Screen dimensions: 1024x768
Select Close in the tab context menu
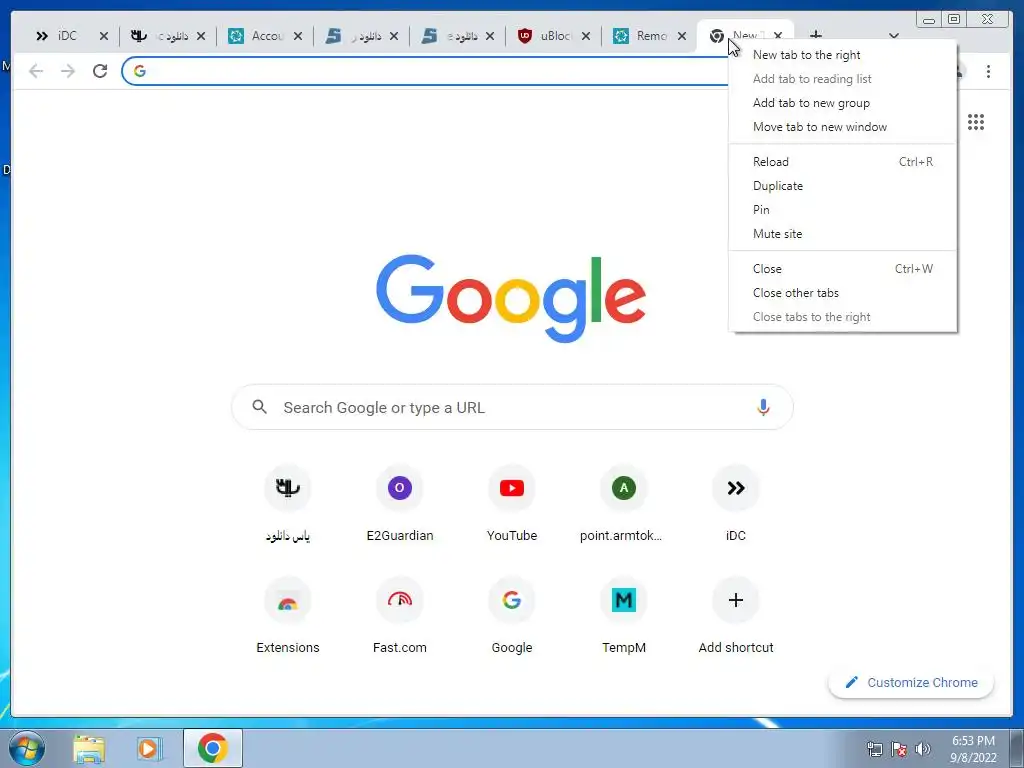842,269
